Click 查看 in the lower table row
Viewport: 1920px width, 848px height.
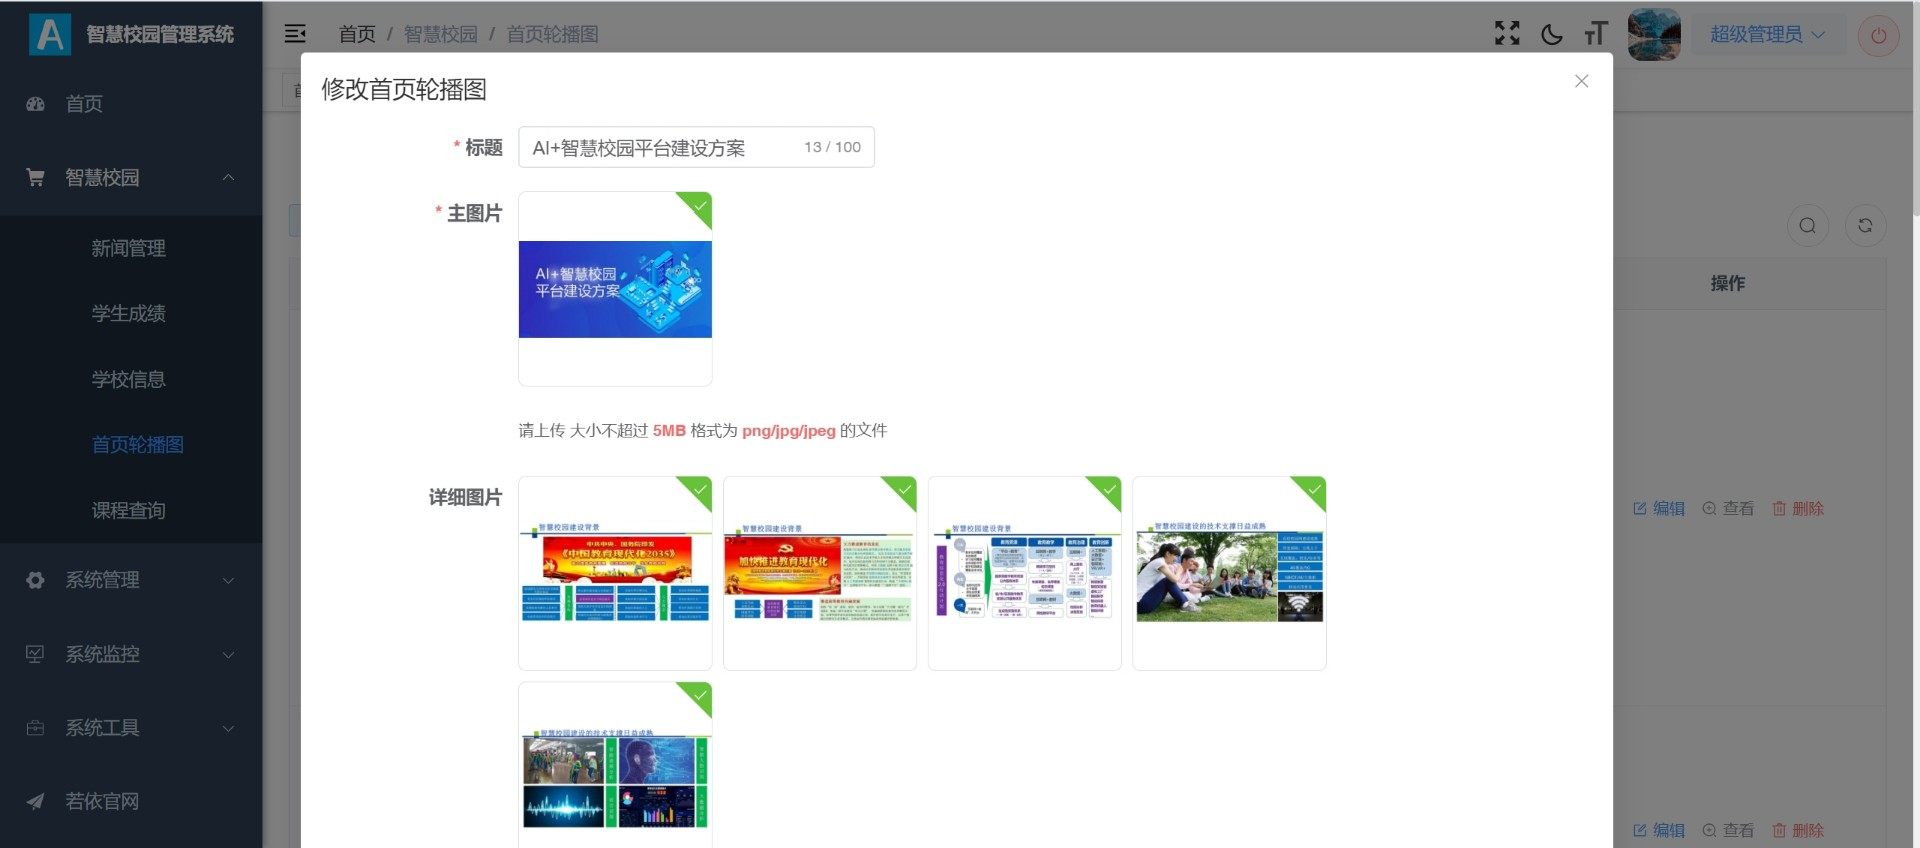(1728, 830)
